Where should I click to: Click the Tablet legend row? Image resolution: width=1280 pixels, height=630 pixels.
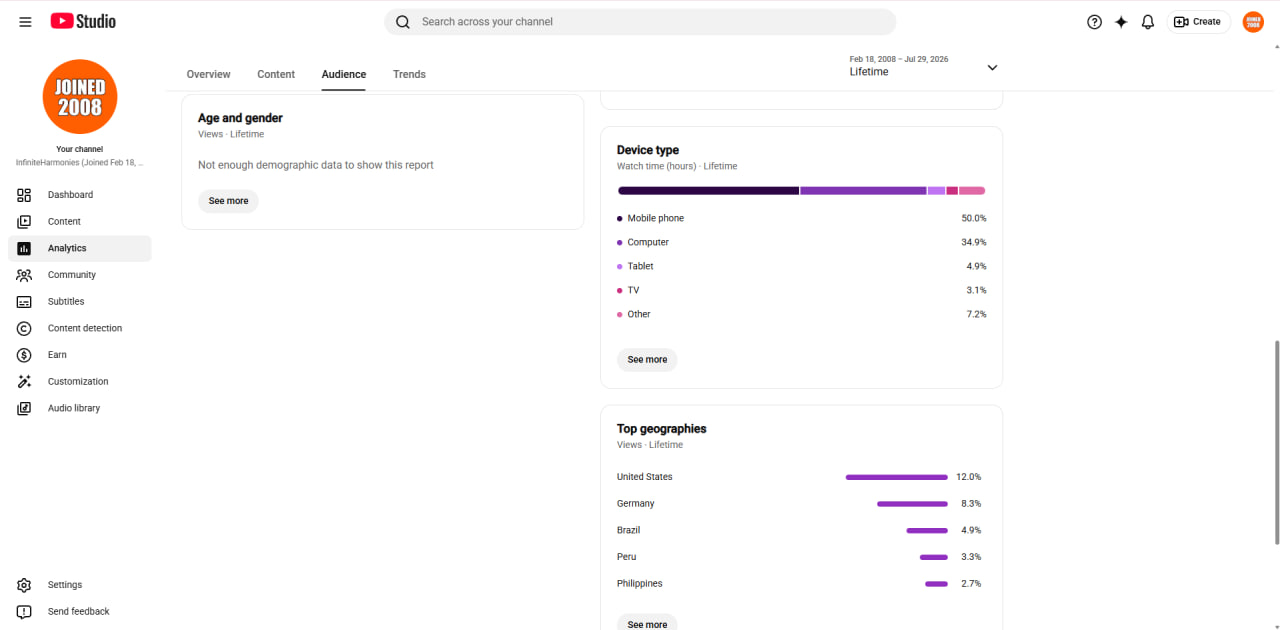[801, 266]
